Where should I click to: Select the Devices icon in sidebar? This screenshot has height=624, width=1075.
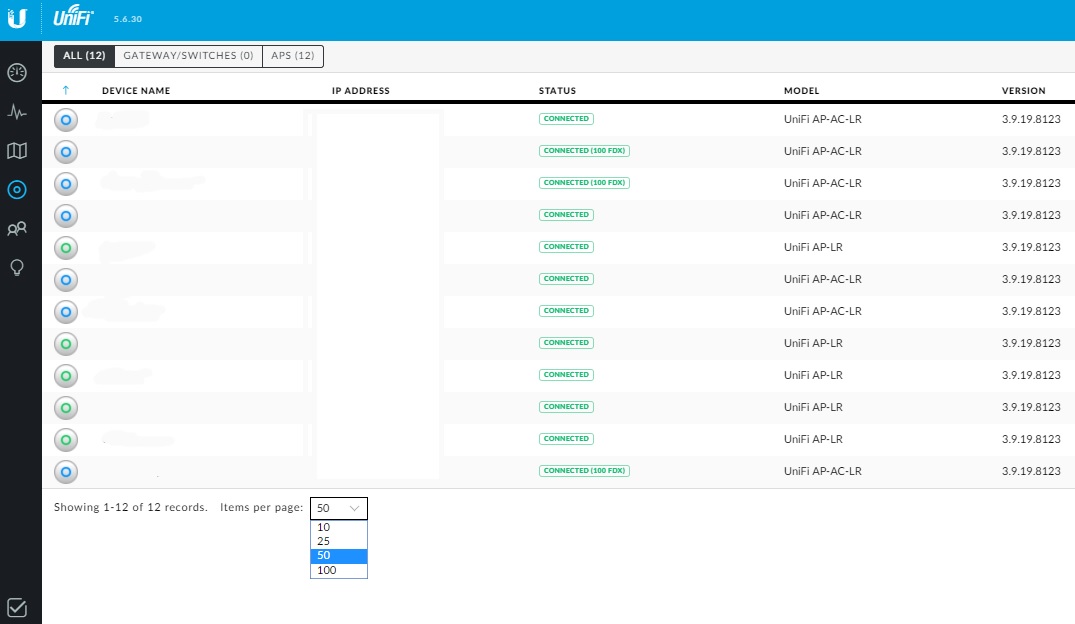[x=17, y=189]
